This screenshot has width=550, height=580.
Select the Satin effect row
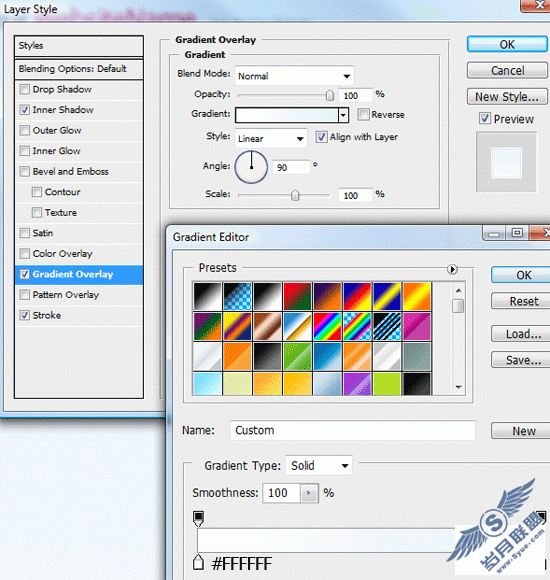point(79,233)
